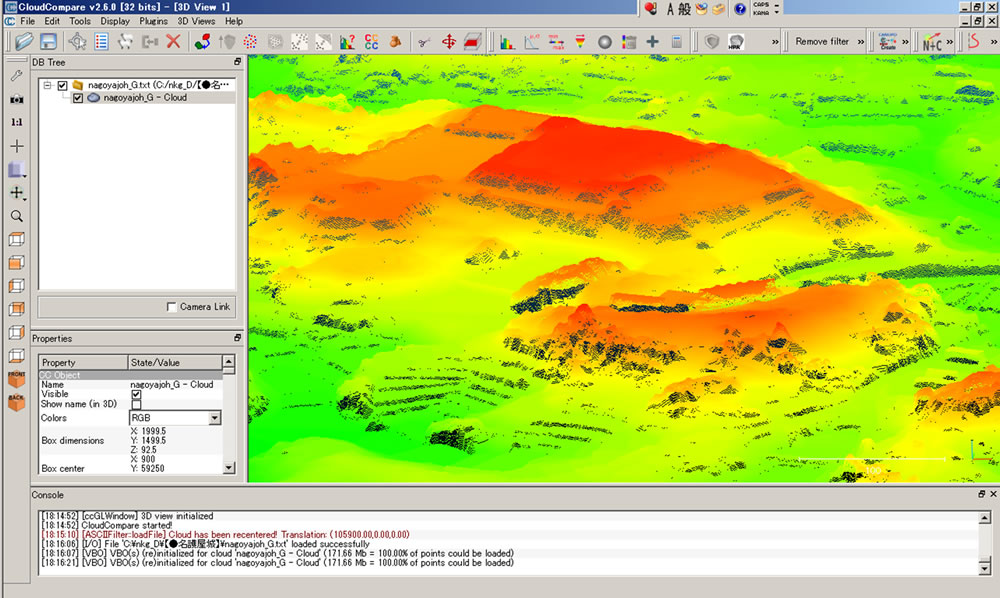Click the camera icon in view sidebar
The height and width of the screenshot is (598, 1000).
coord(17,99)
